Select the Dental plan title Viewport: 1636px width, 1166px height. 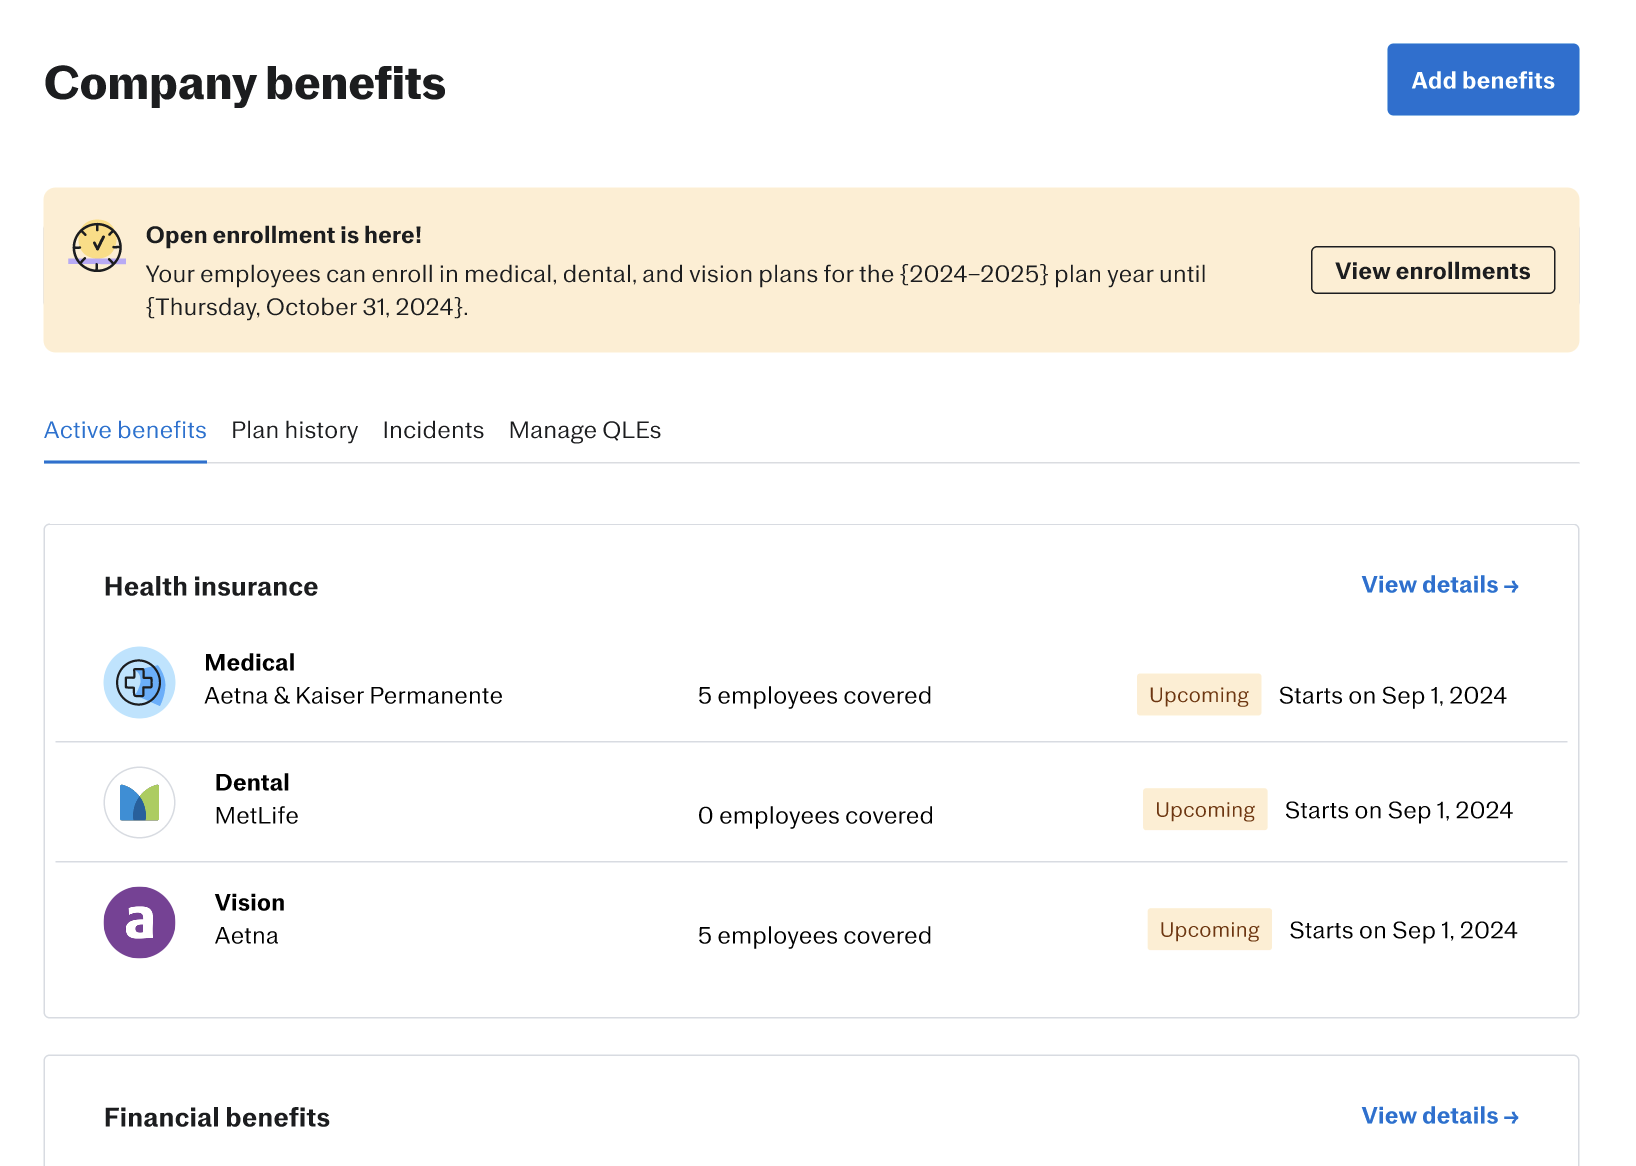click(x=252, y=783)
